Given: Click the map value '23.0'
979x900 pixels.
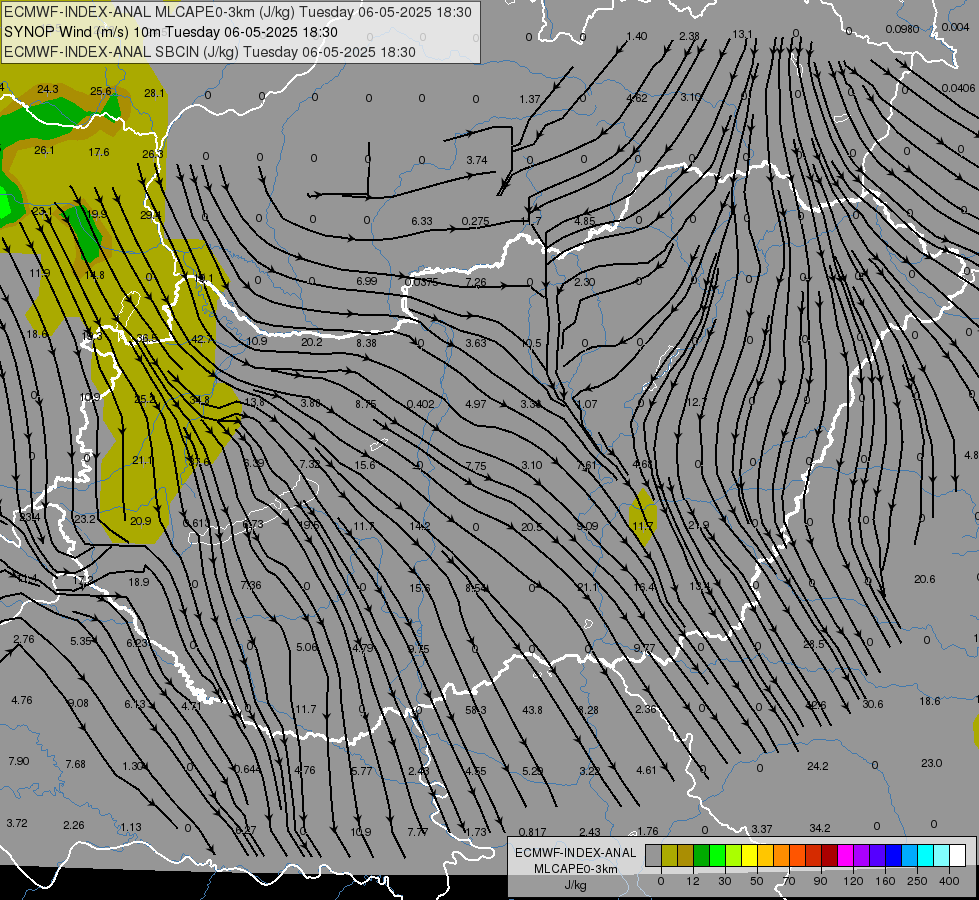Looking at the screenshot, I should point(932,763).
